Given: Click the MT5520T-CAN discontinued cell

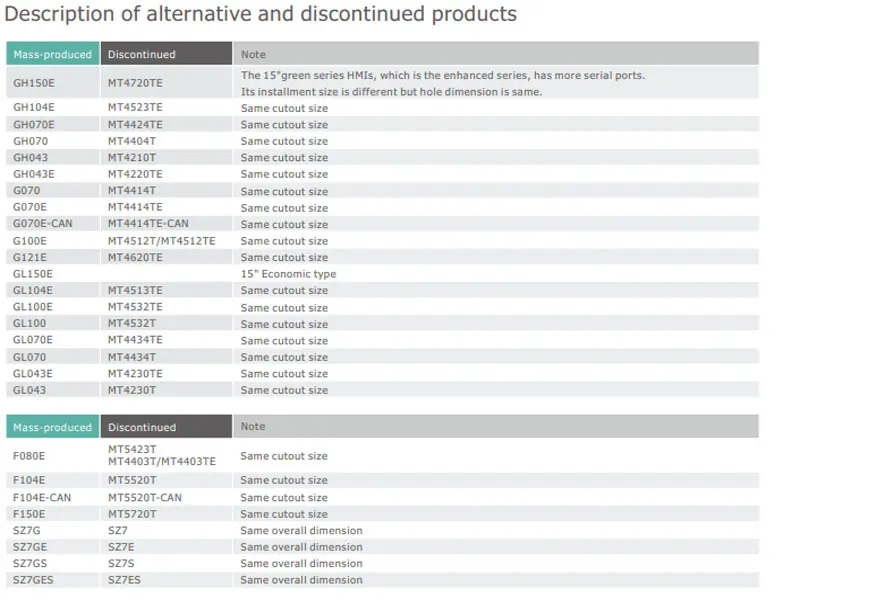Looking at the screenshot, I should [x=145, y=497].
